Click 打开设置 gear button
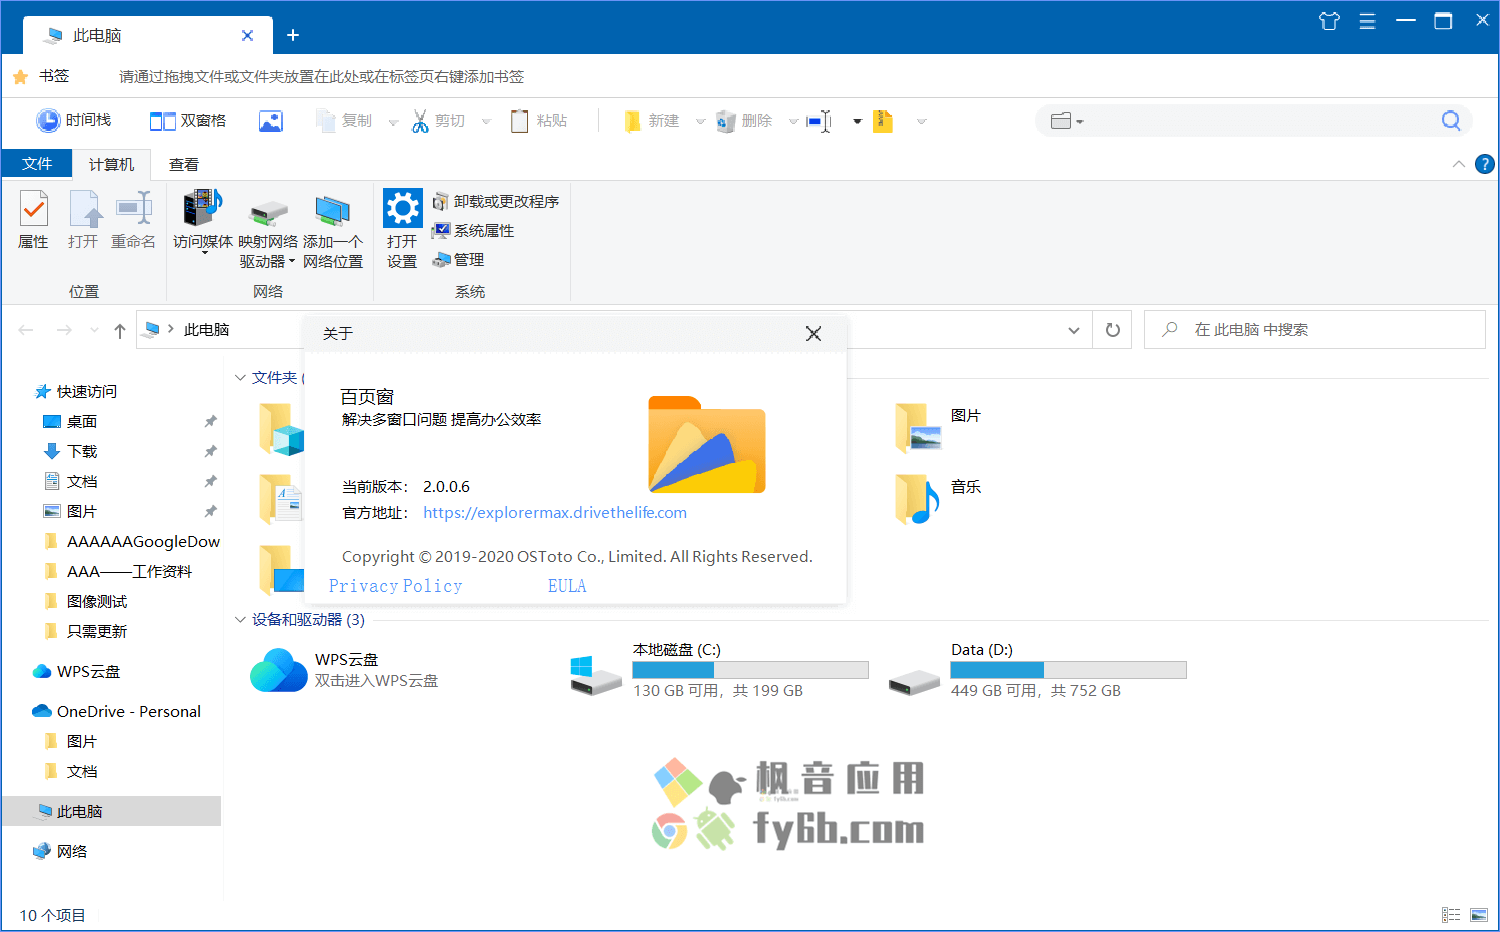 coord(402,229)
